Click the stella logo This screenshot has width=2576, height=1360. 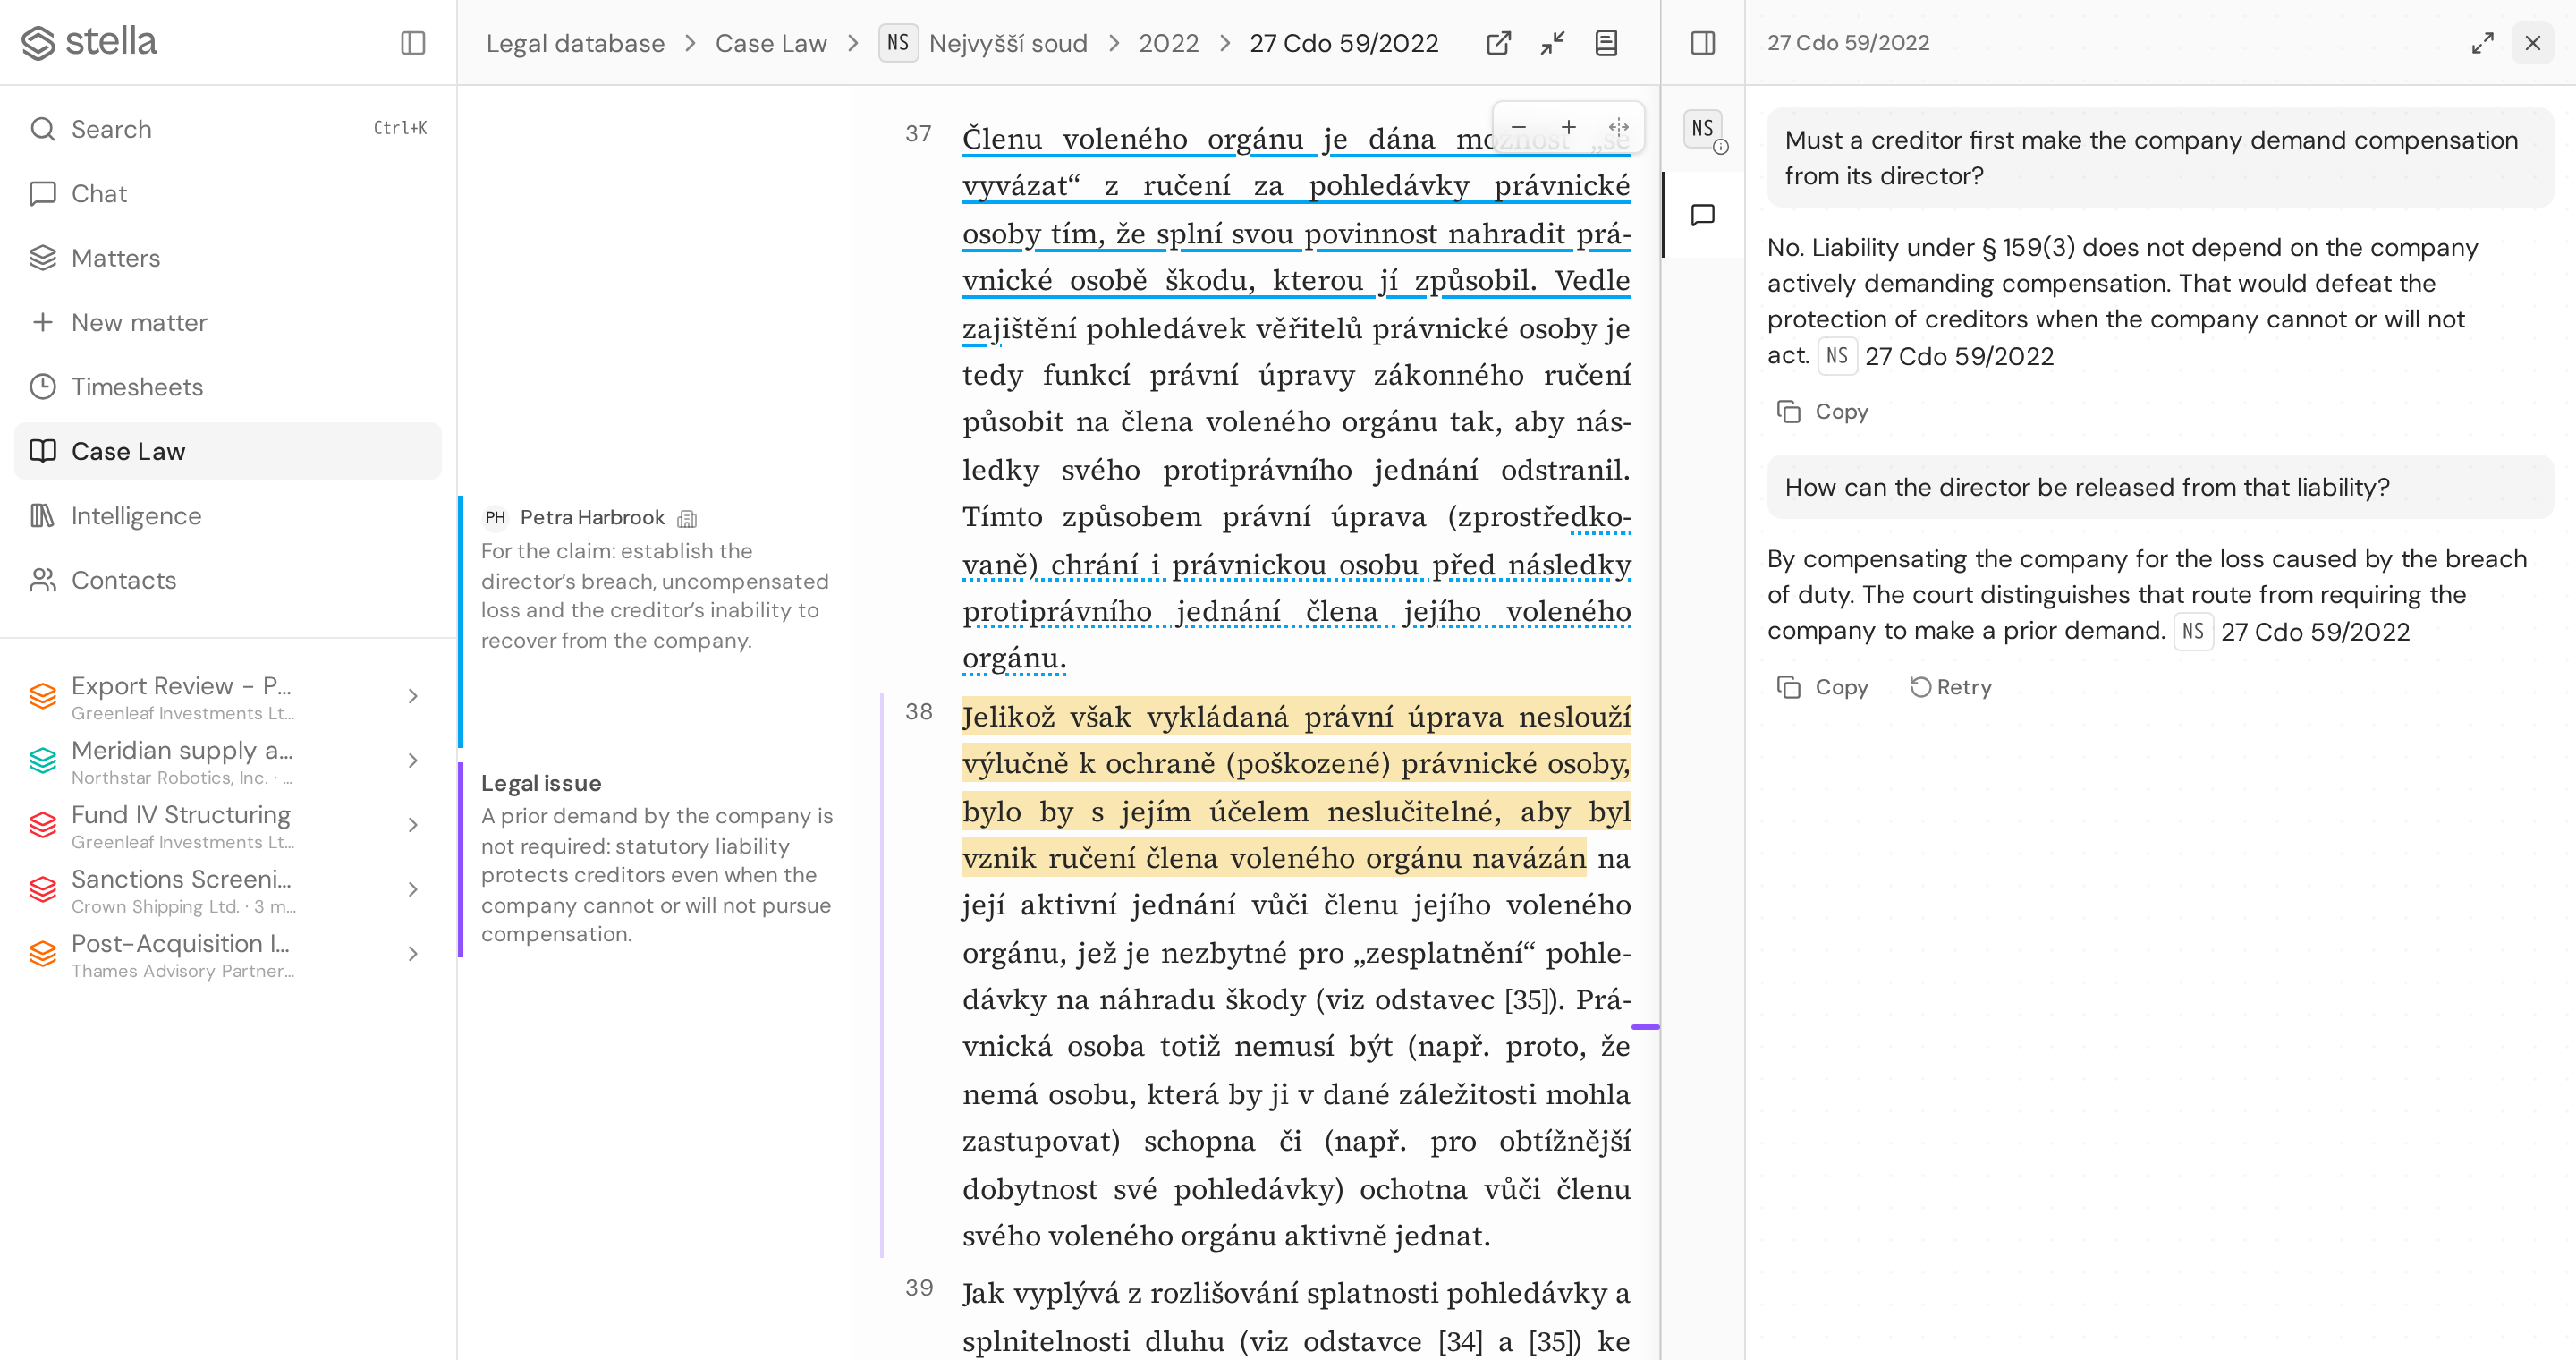pyautogui.click(x=89, y=42)
